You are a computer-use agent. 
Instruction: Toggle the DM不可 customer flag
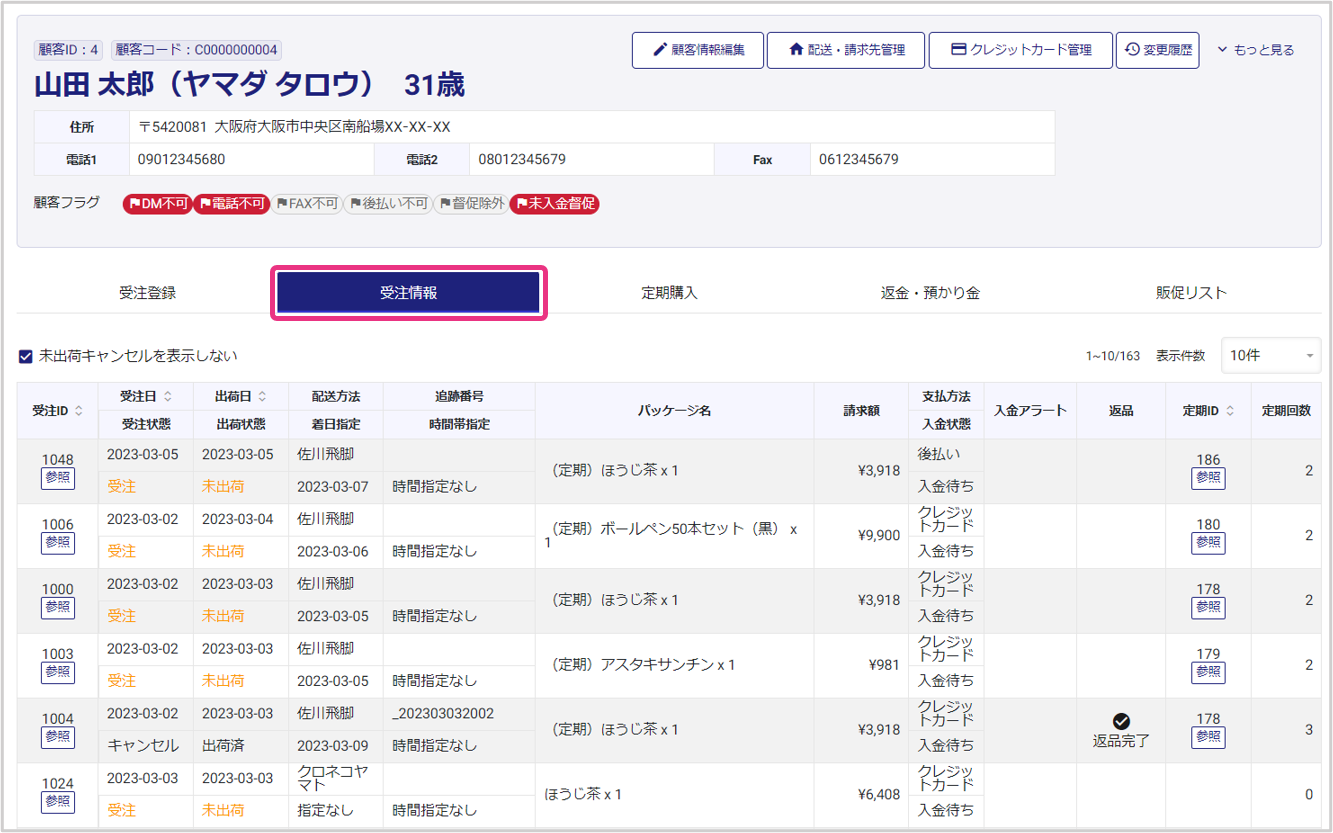tap(157, 204)
